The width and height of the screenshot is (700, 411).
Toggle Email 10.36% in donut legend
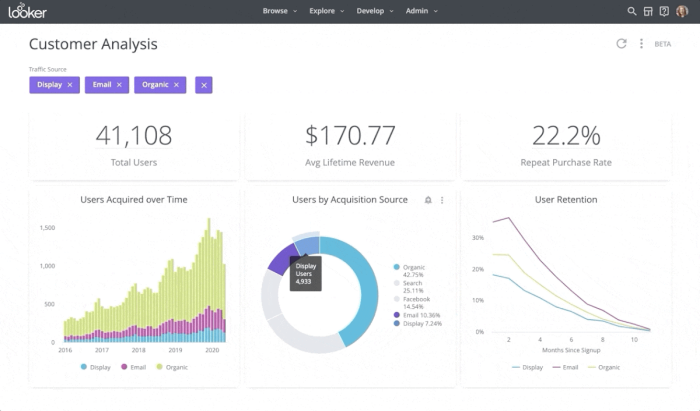(x=417, y=315)
